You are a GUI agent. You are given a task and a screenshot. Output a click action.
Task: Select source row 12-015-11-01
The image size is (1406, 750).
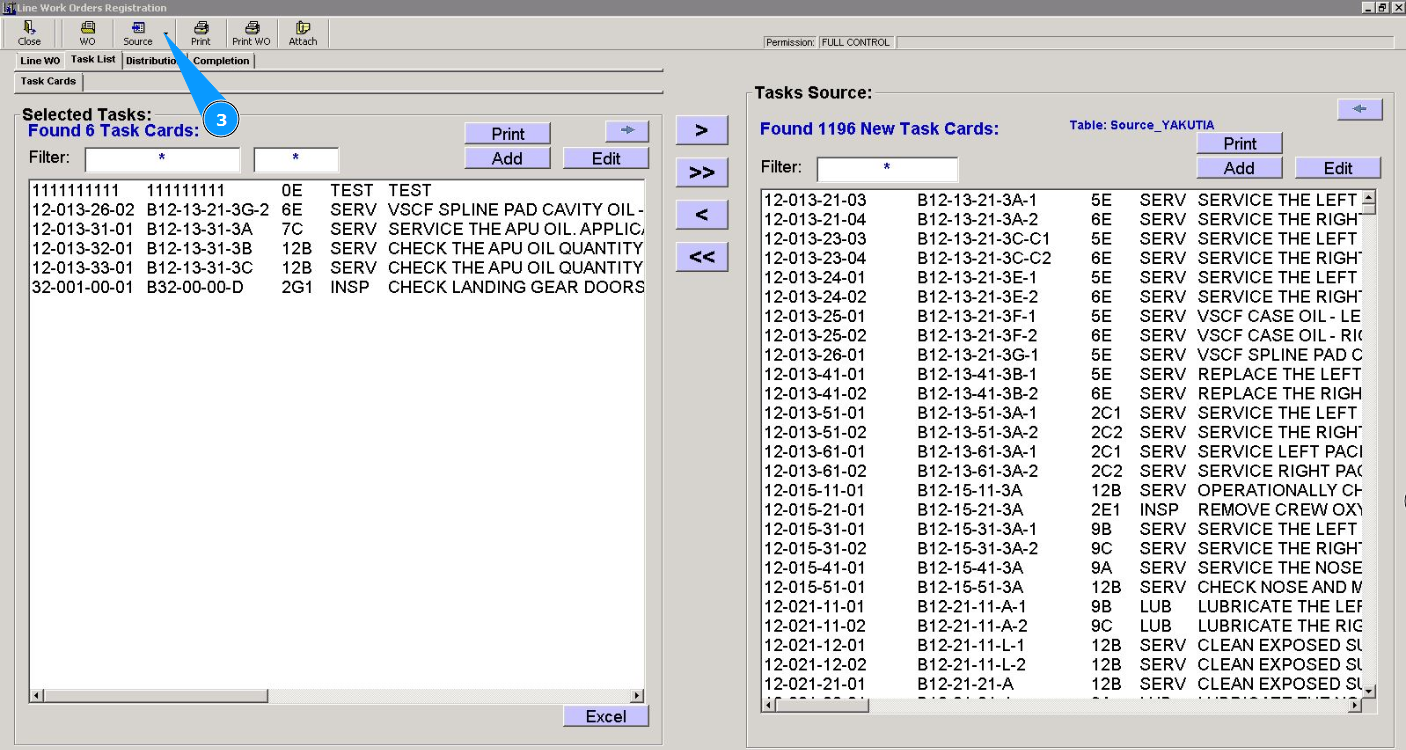point(1062,490)
